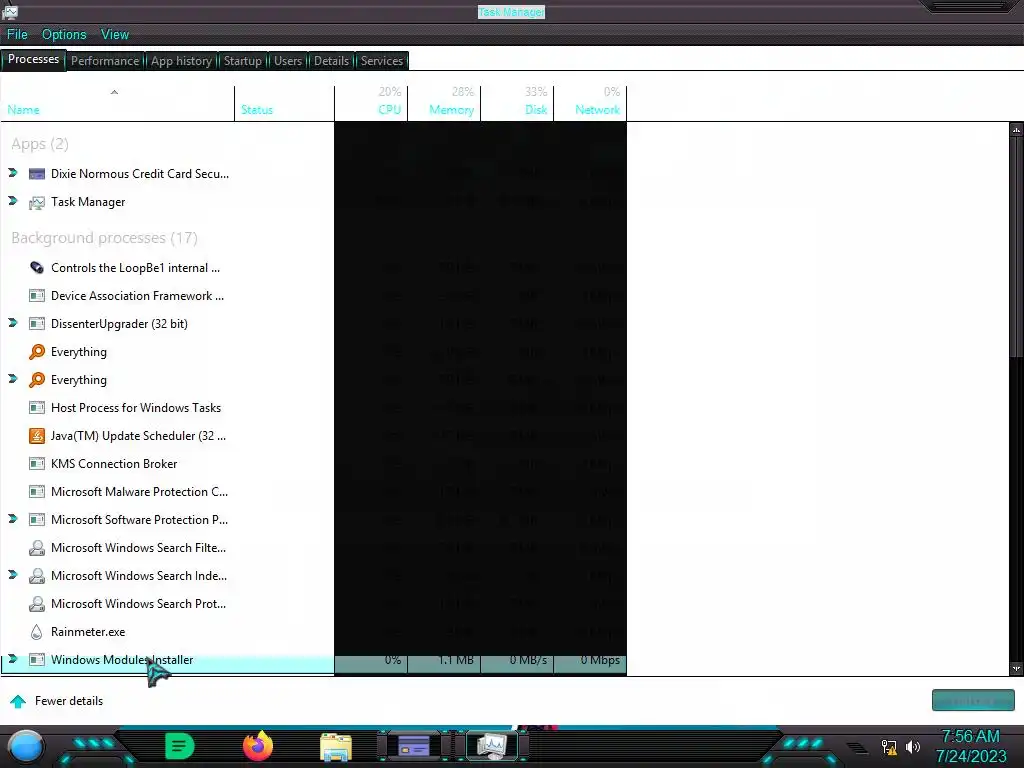Sort by the Memory column header
The width and height of the screenshot is (1024, 768).
[x=444, y=103]
